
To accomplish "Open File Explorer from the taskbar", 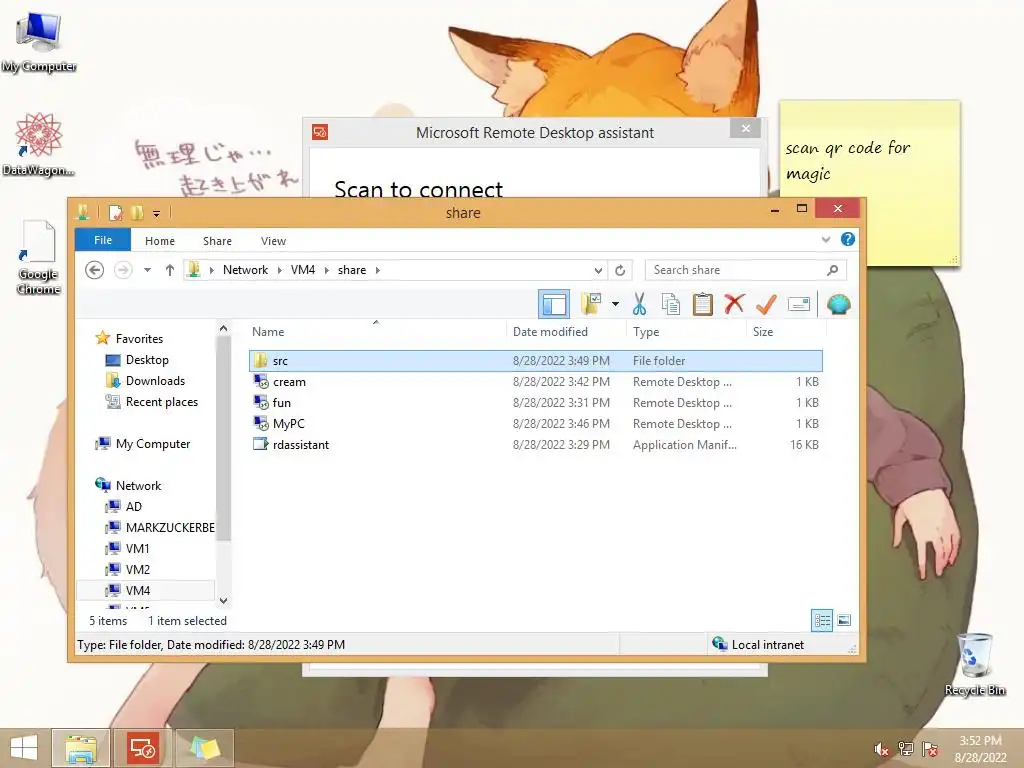I will pyautogui.click(x=81, y=748).
